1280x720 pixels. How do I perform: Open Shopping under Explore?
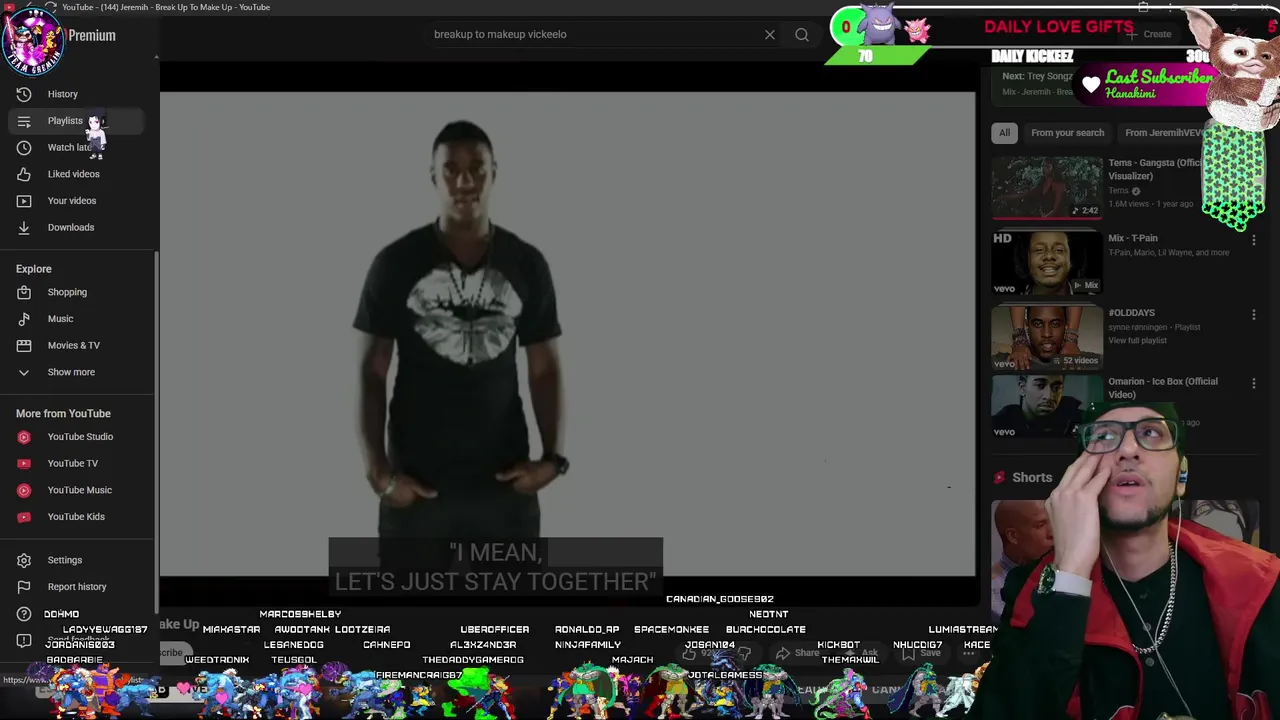(77, 292)
